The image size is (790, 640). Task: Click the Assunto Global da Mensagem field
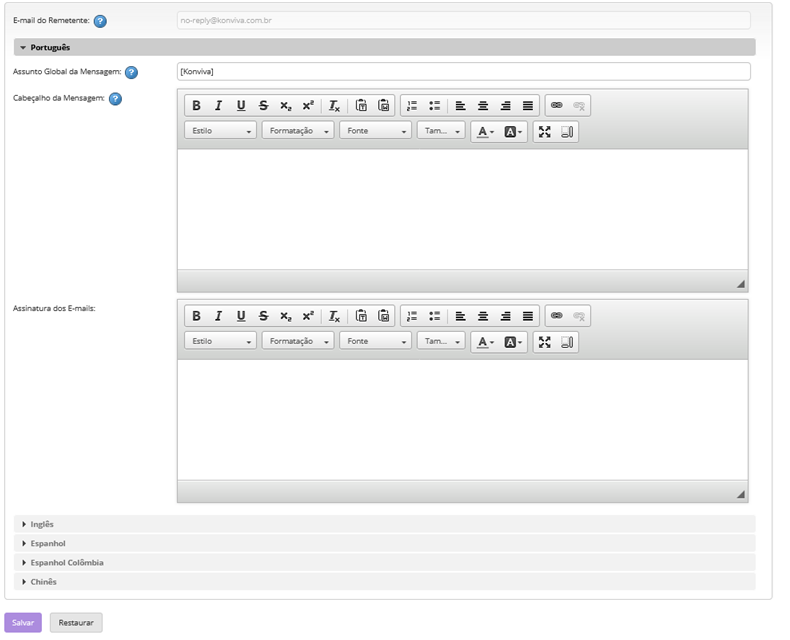click(463, 71)
